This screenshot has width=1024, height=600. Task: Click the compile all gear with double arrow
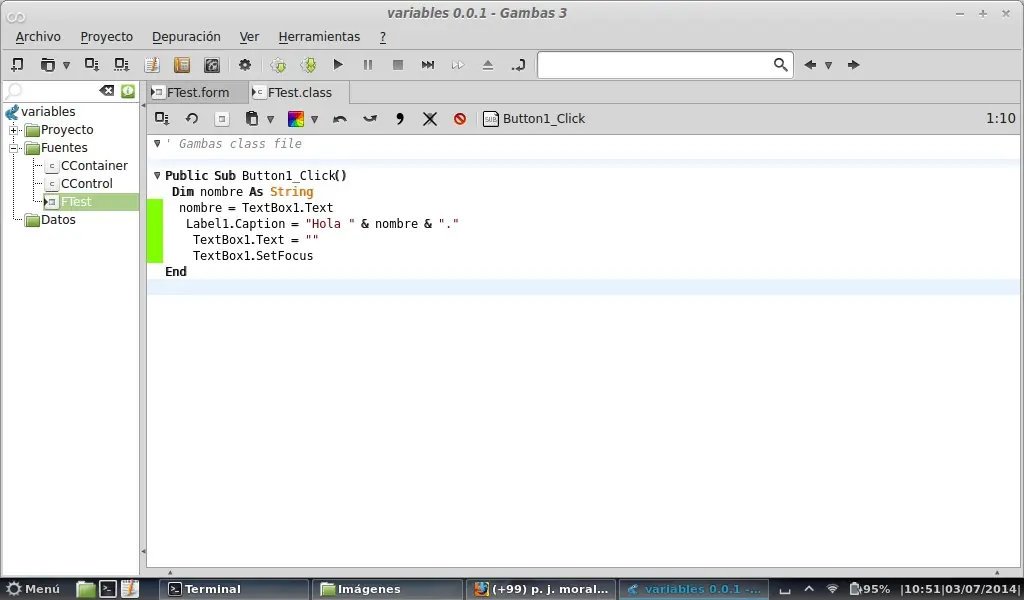(308, 65)
